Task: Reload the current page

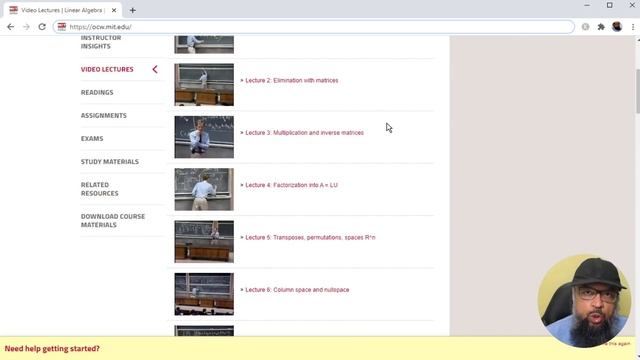Action: click(x=42, y=27)
